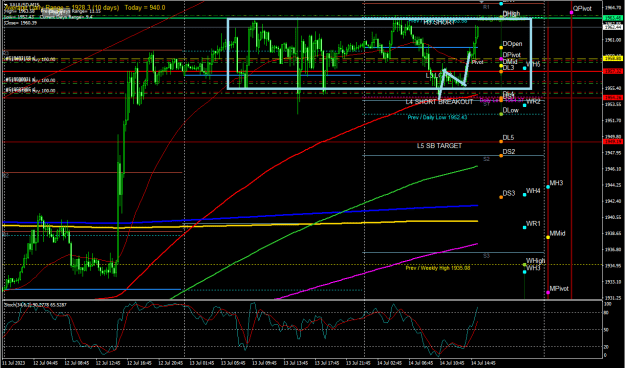Viewport: 625px width, 368px height.
Task: Click the L5 SB TARGET label
Action: 439,146
